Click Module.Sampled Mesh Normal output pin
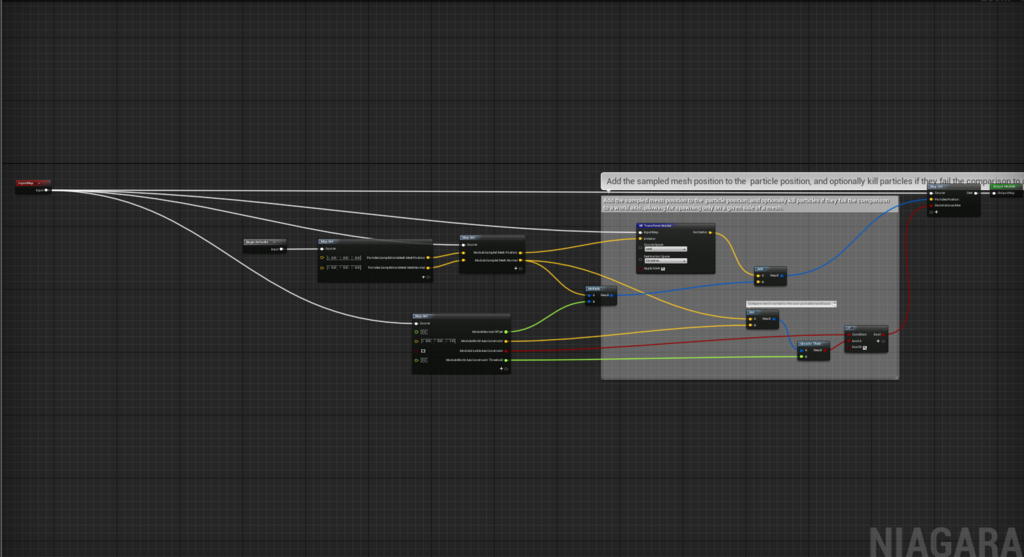The width and height of the screenshot is (1024, 557). pyautogui.click(x=520, y=260)
